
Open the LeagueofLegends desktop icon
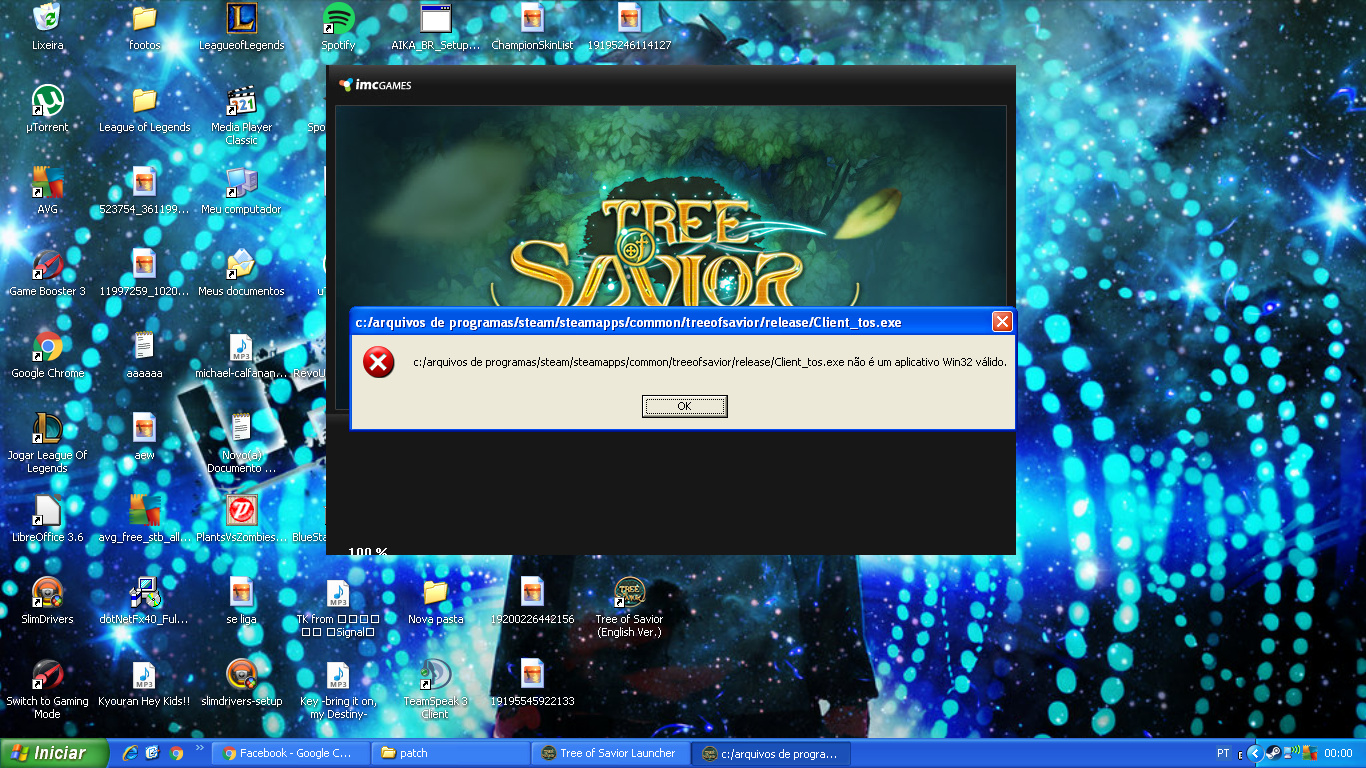pyautogui.click(x=241, y=20)
